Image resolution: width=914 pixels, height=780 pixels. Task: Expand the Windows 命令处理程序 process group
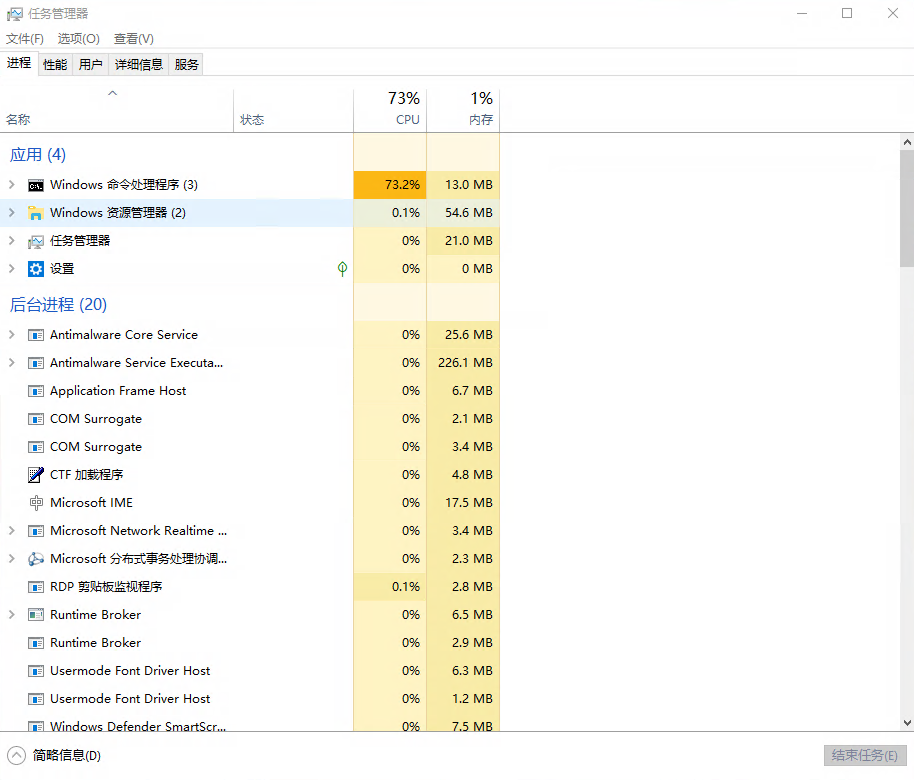click(x=12, y=185)
